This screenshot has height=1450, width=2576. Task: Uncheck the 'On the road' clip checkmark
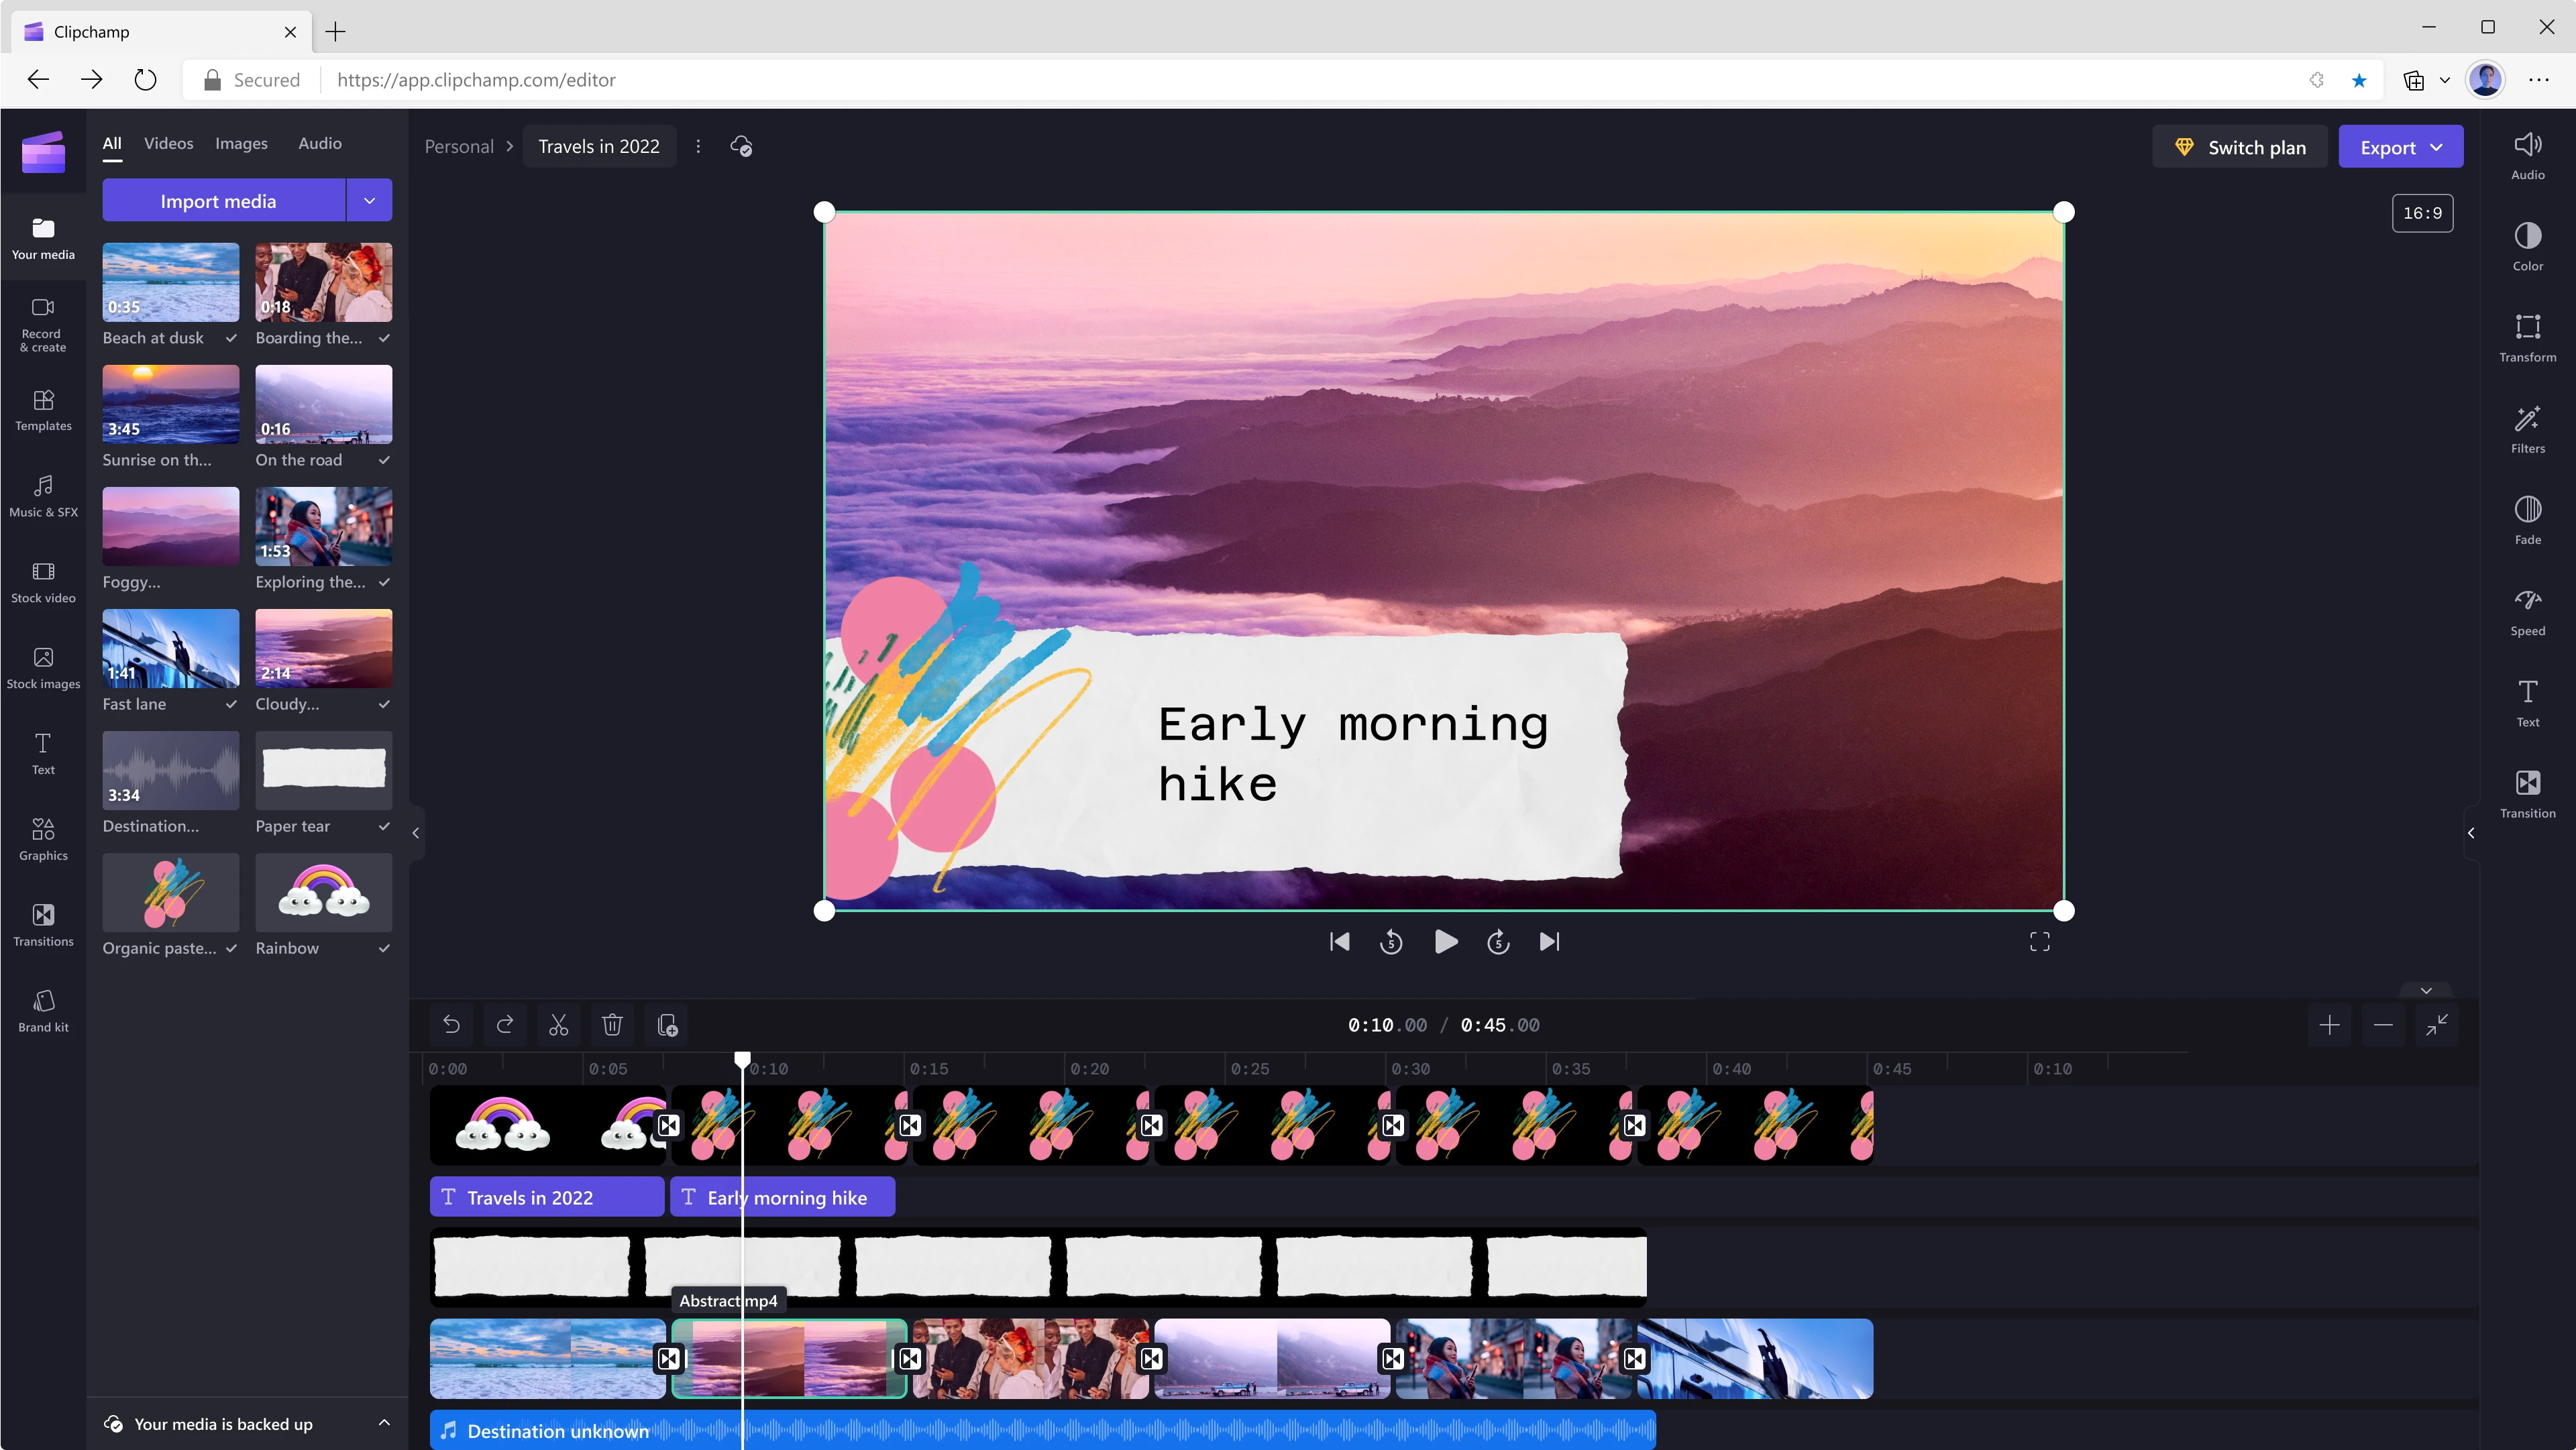[x=384, y=461]
